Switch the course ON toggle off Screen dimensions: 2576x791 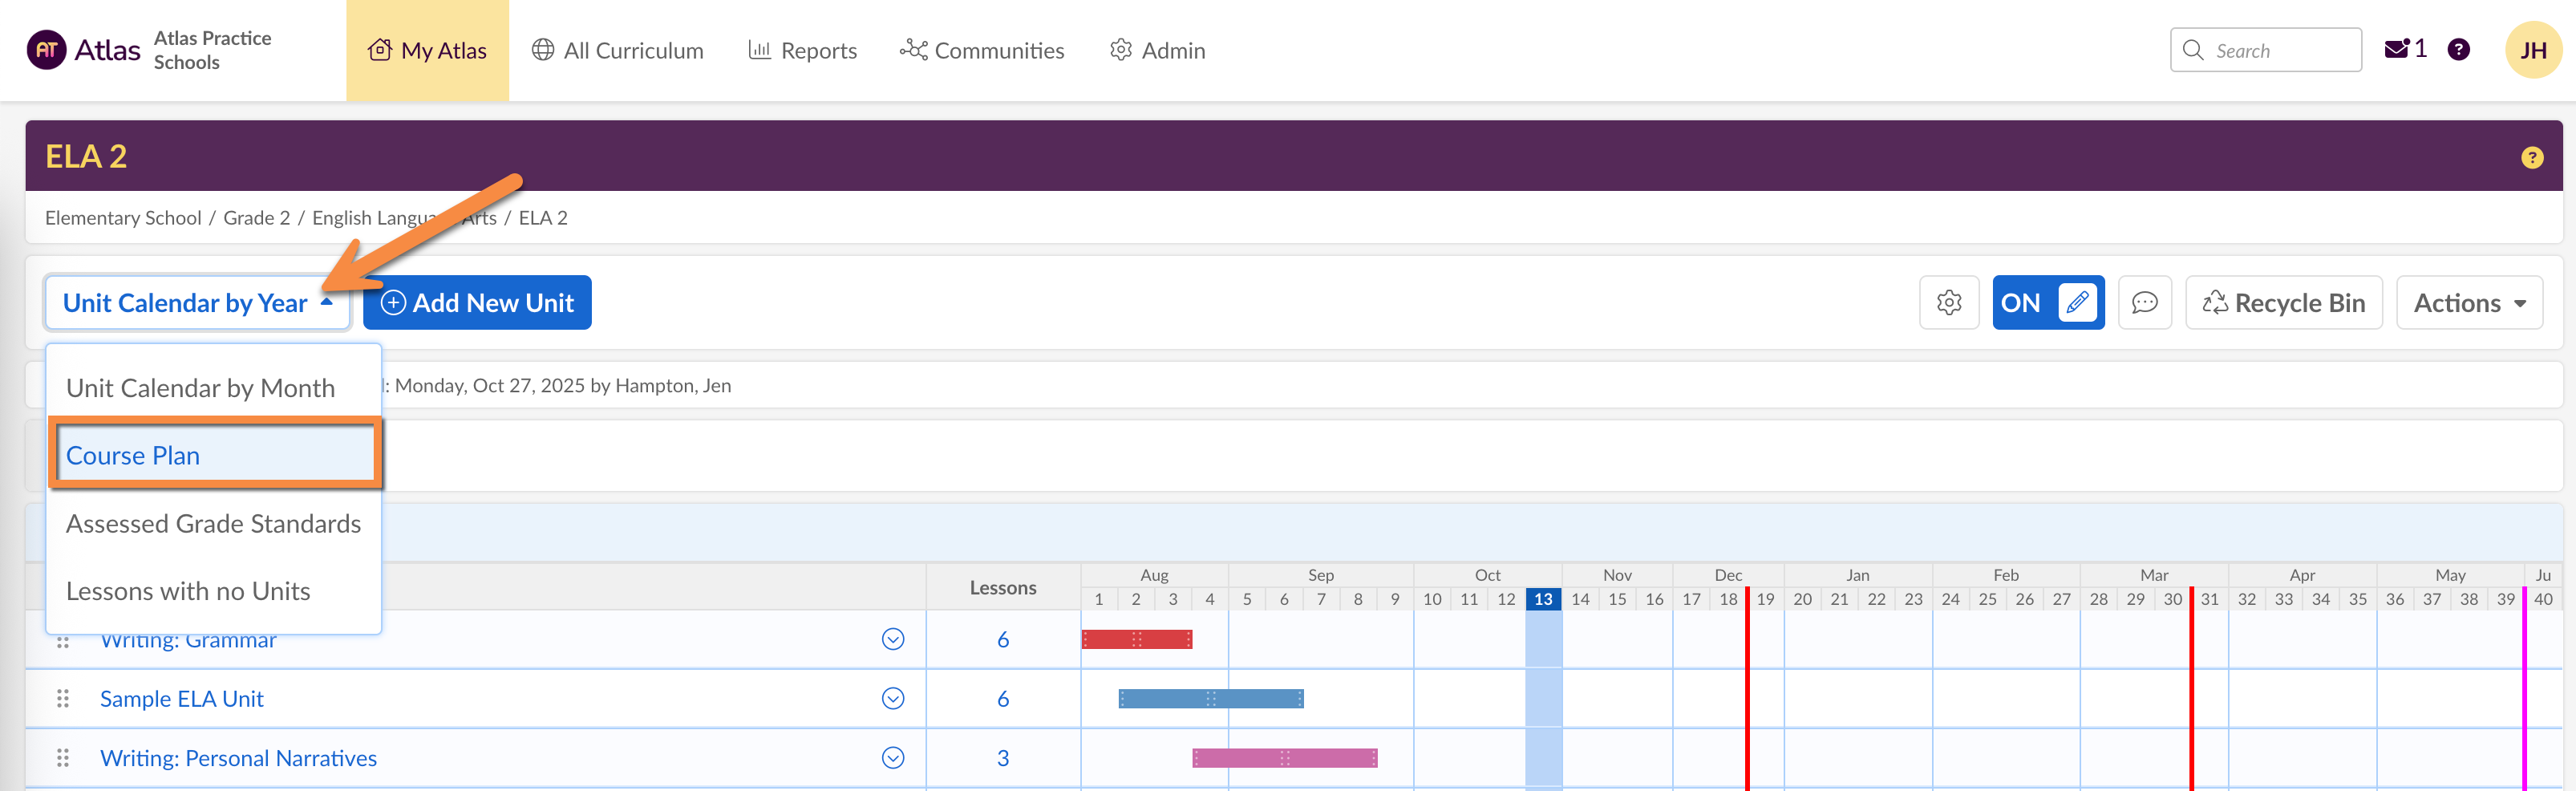pos(2022,302)
